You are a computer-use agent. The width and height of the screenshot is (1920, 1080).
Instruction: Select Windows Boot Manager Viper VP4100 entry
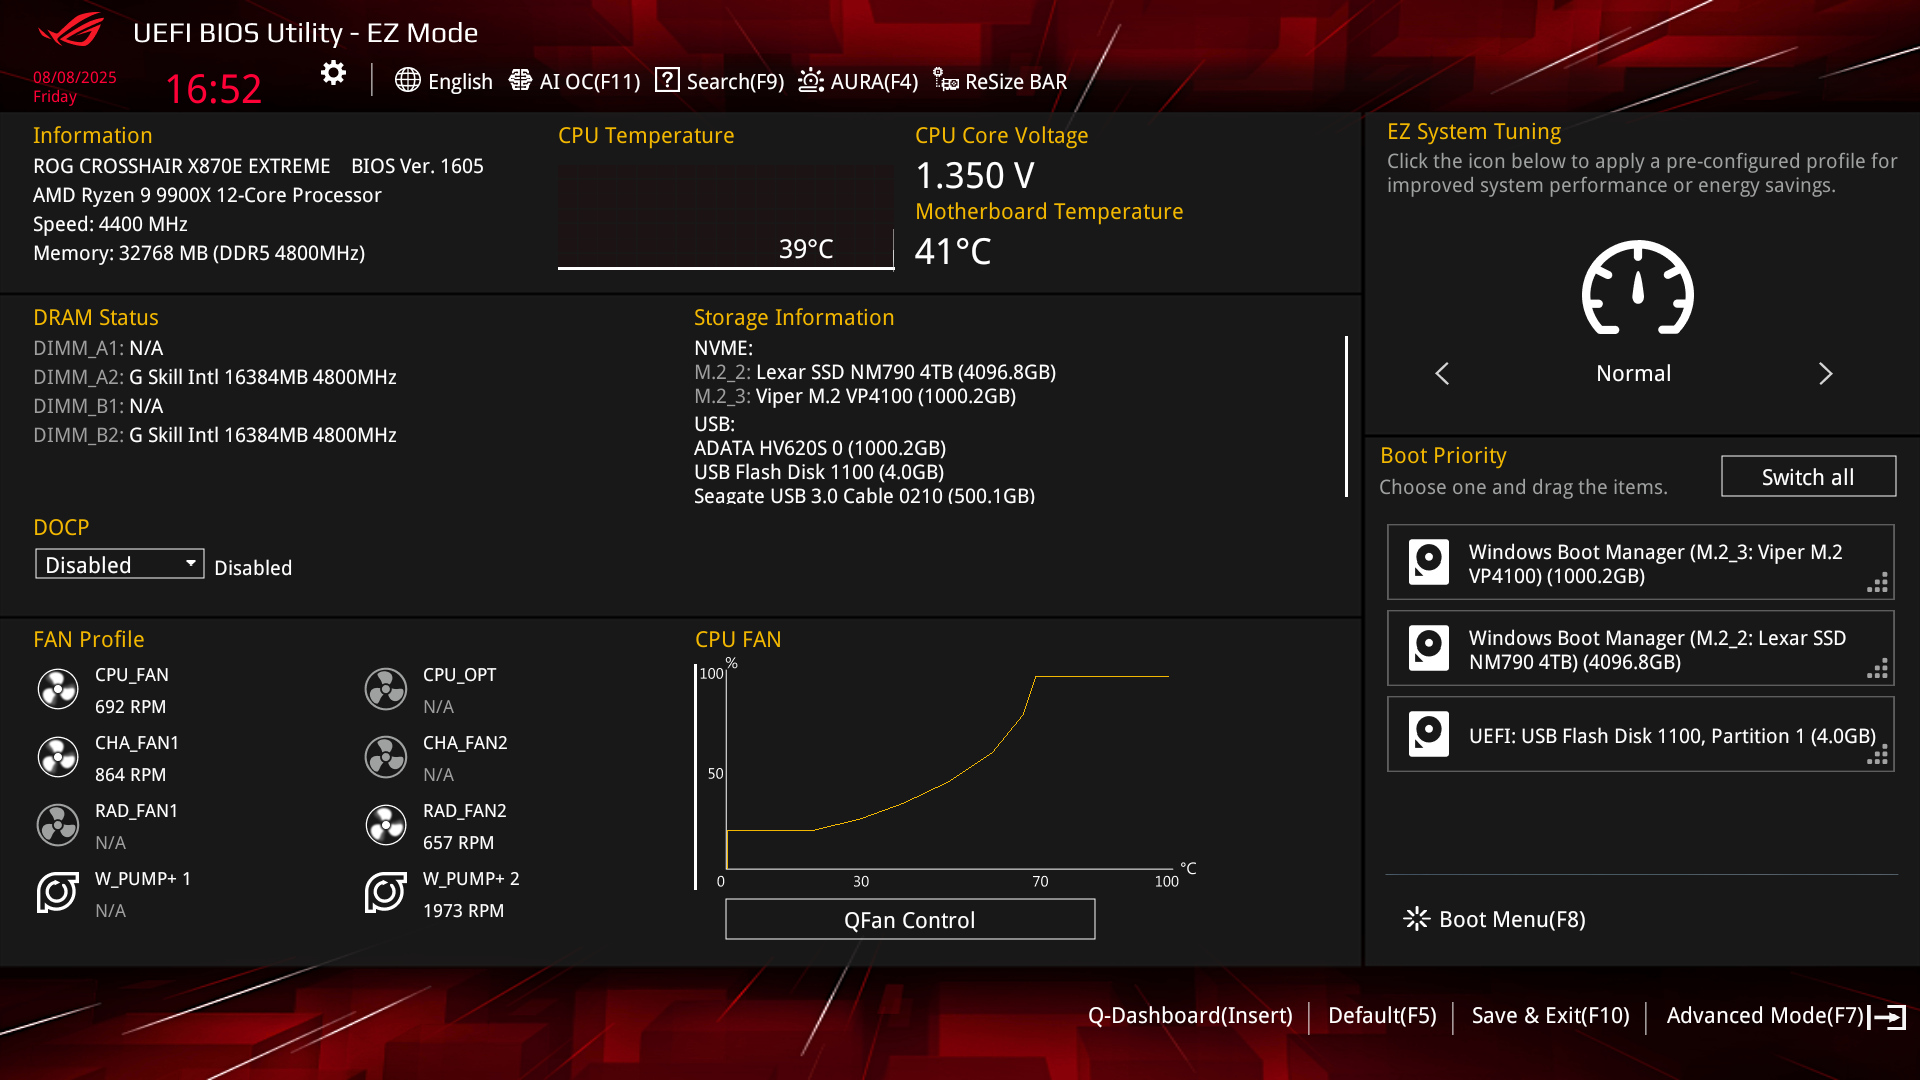1640,562
